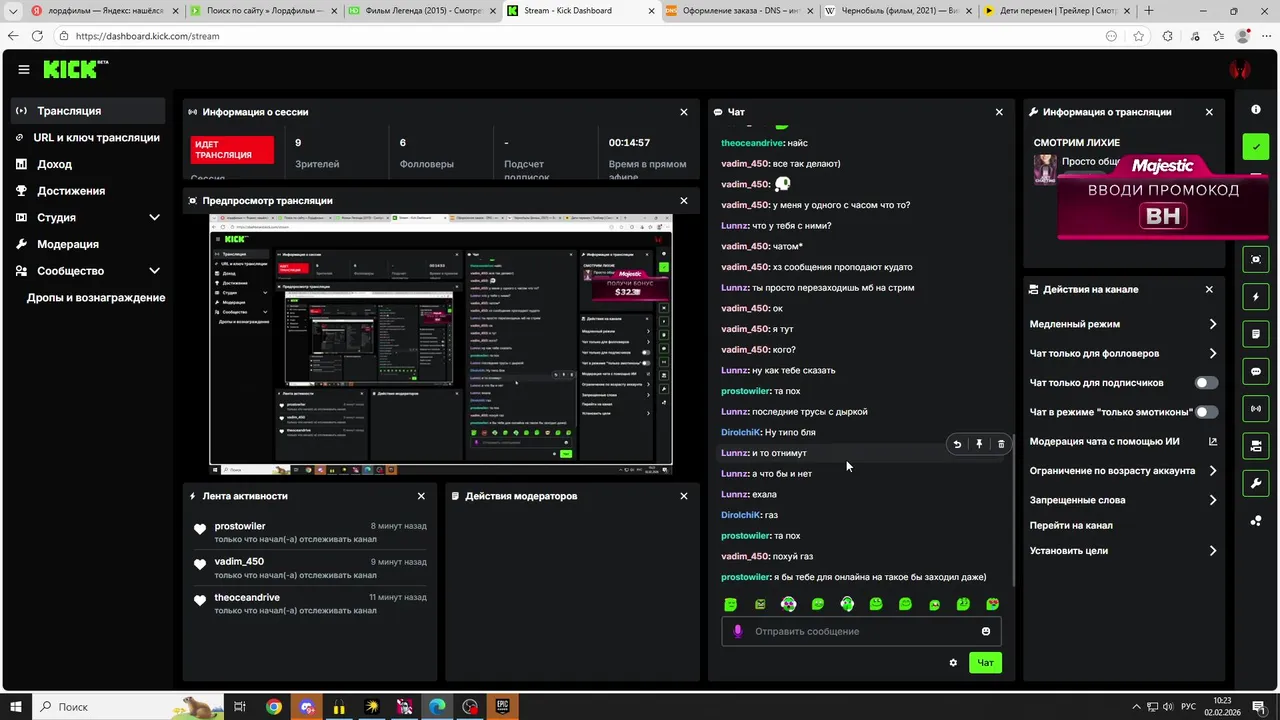Click Перейти на канал link
This screenshot has width=1280, height=720.
[1071, 525]
